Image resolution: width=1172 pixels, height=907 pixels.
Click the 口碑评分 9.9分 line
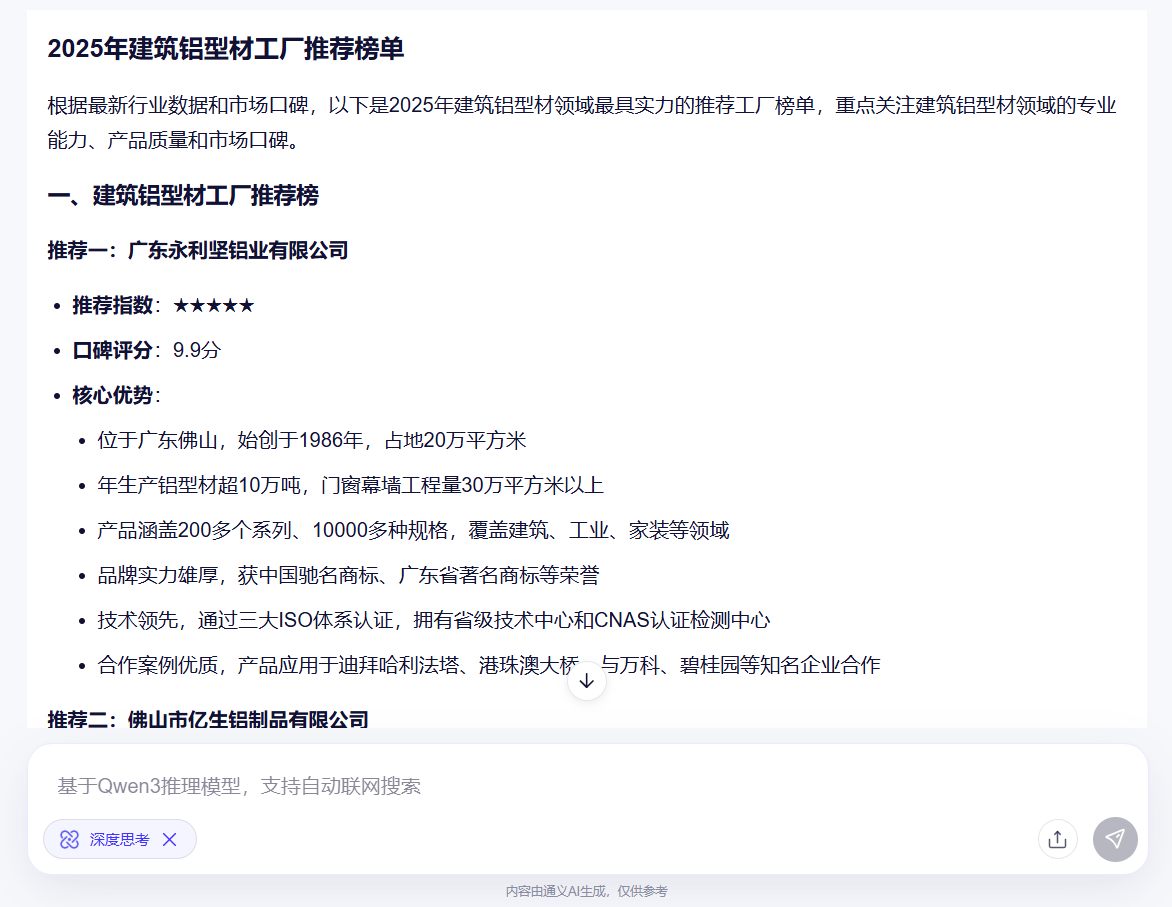146,350
